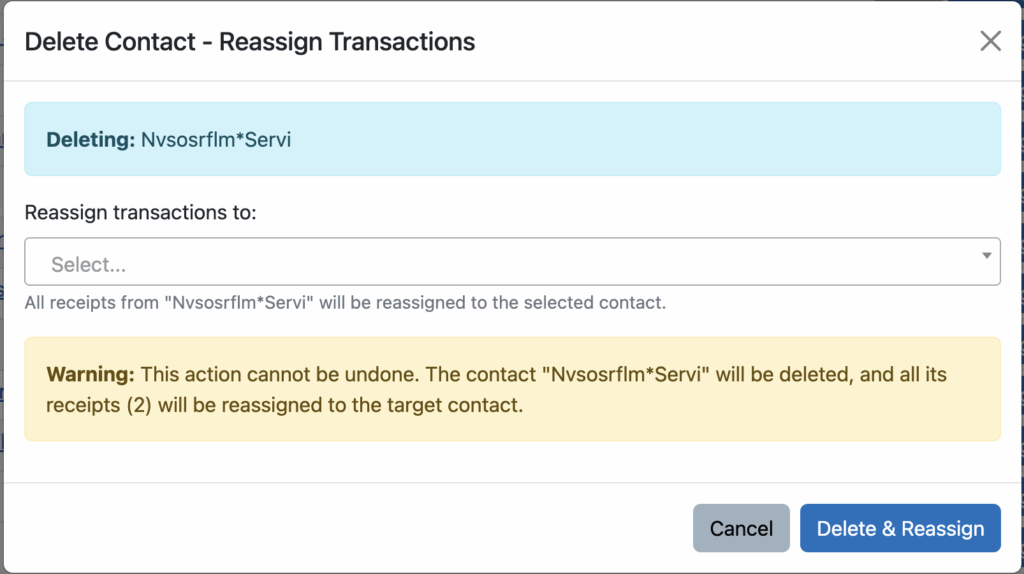This screenshot has height=574, width=1024.
Task: Click empty footer area left of Cancel
Action: point(350,528)
